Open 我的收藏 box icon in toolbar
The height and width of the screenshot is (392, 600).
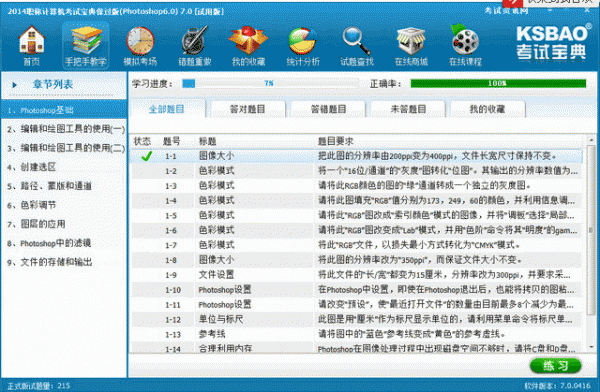click(x=248, y=45)
